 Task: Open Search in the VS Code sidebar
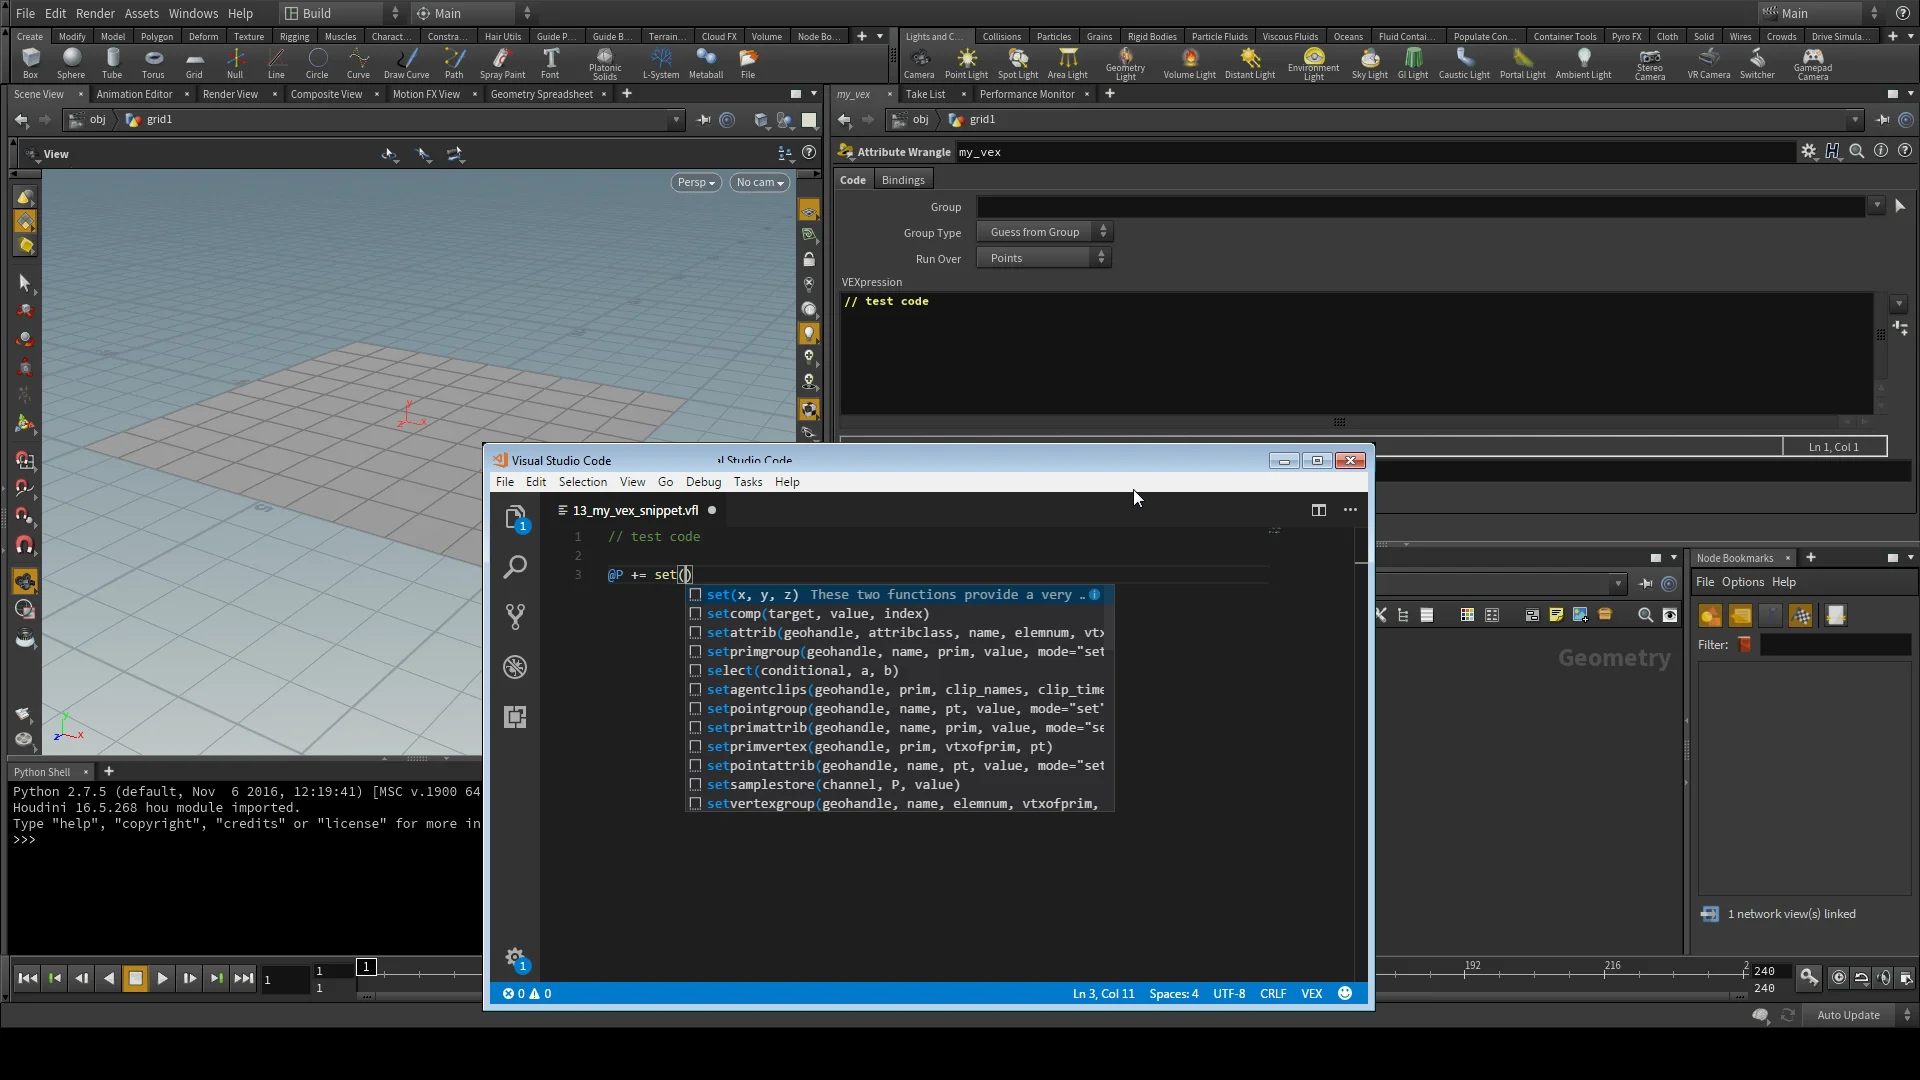pos(515,567)
